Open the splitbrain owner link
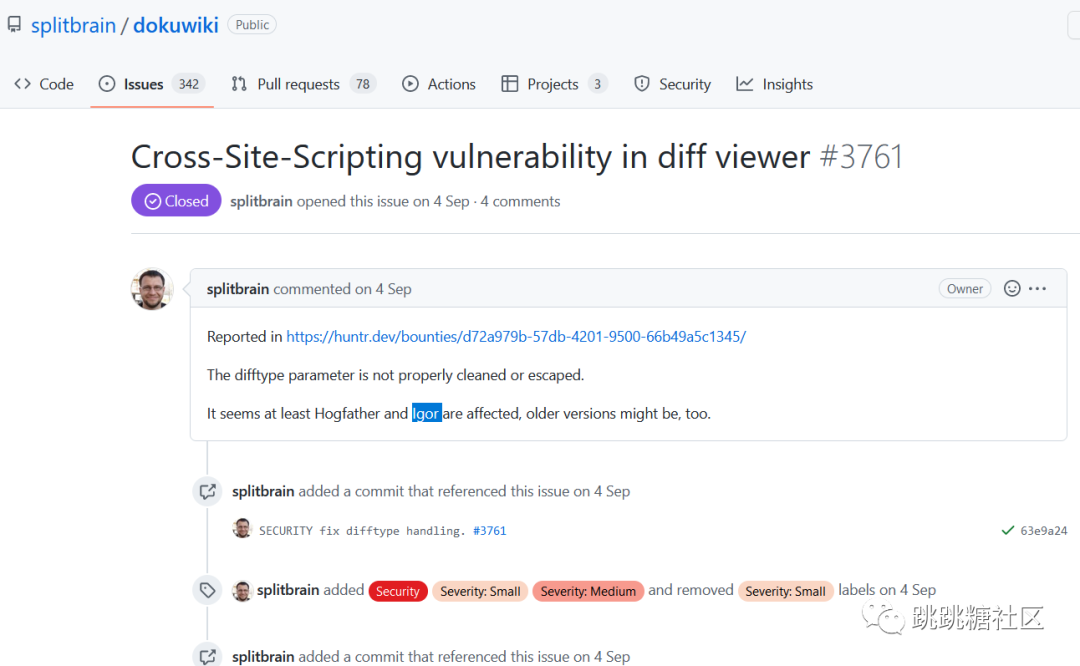 pos(73,25)
